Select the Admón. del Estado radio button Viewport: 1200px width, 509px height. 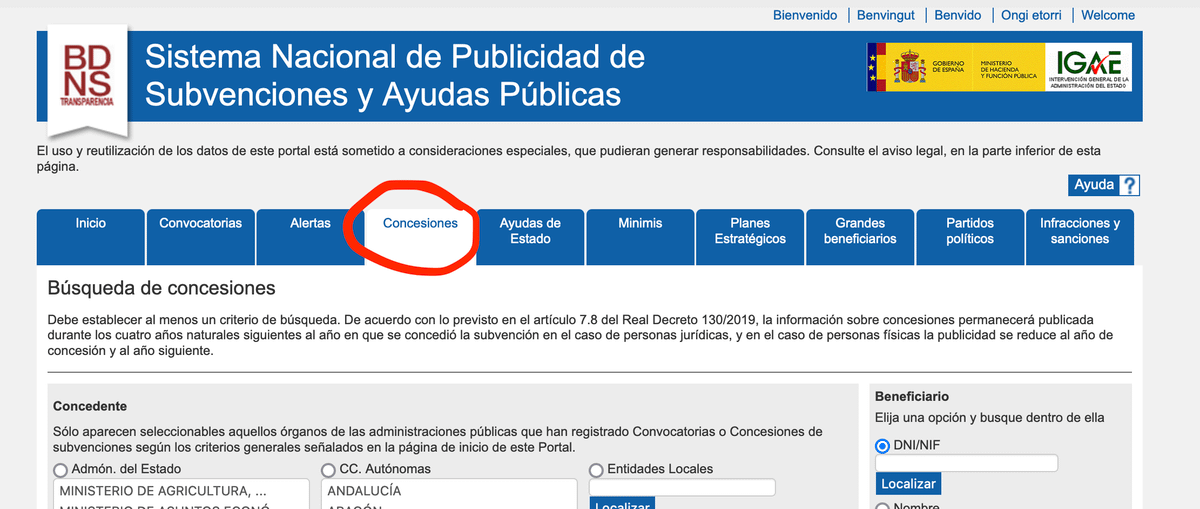click(x=61, y=469)
